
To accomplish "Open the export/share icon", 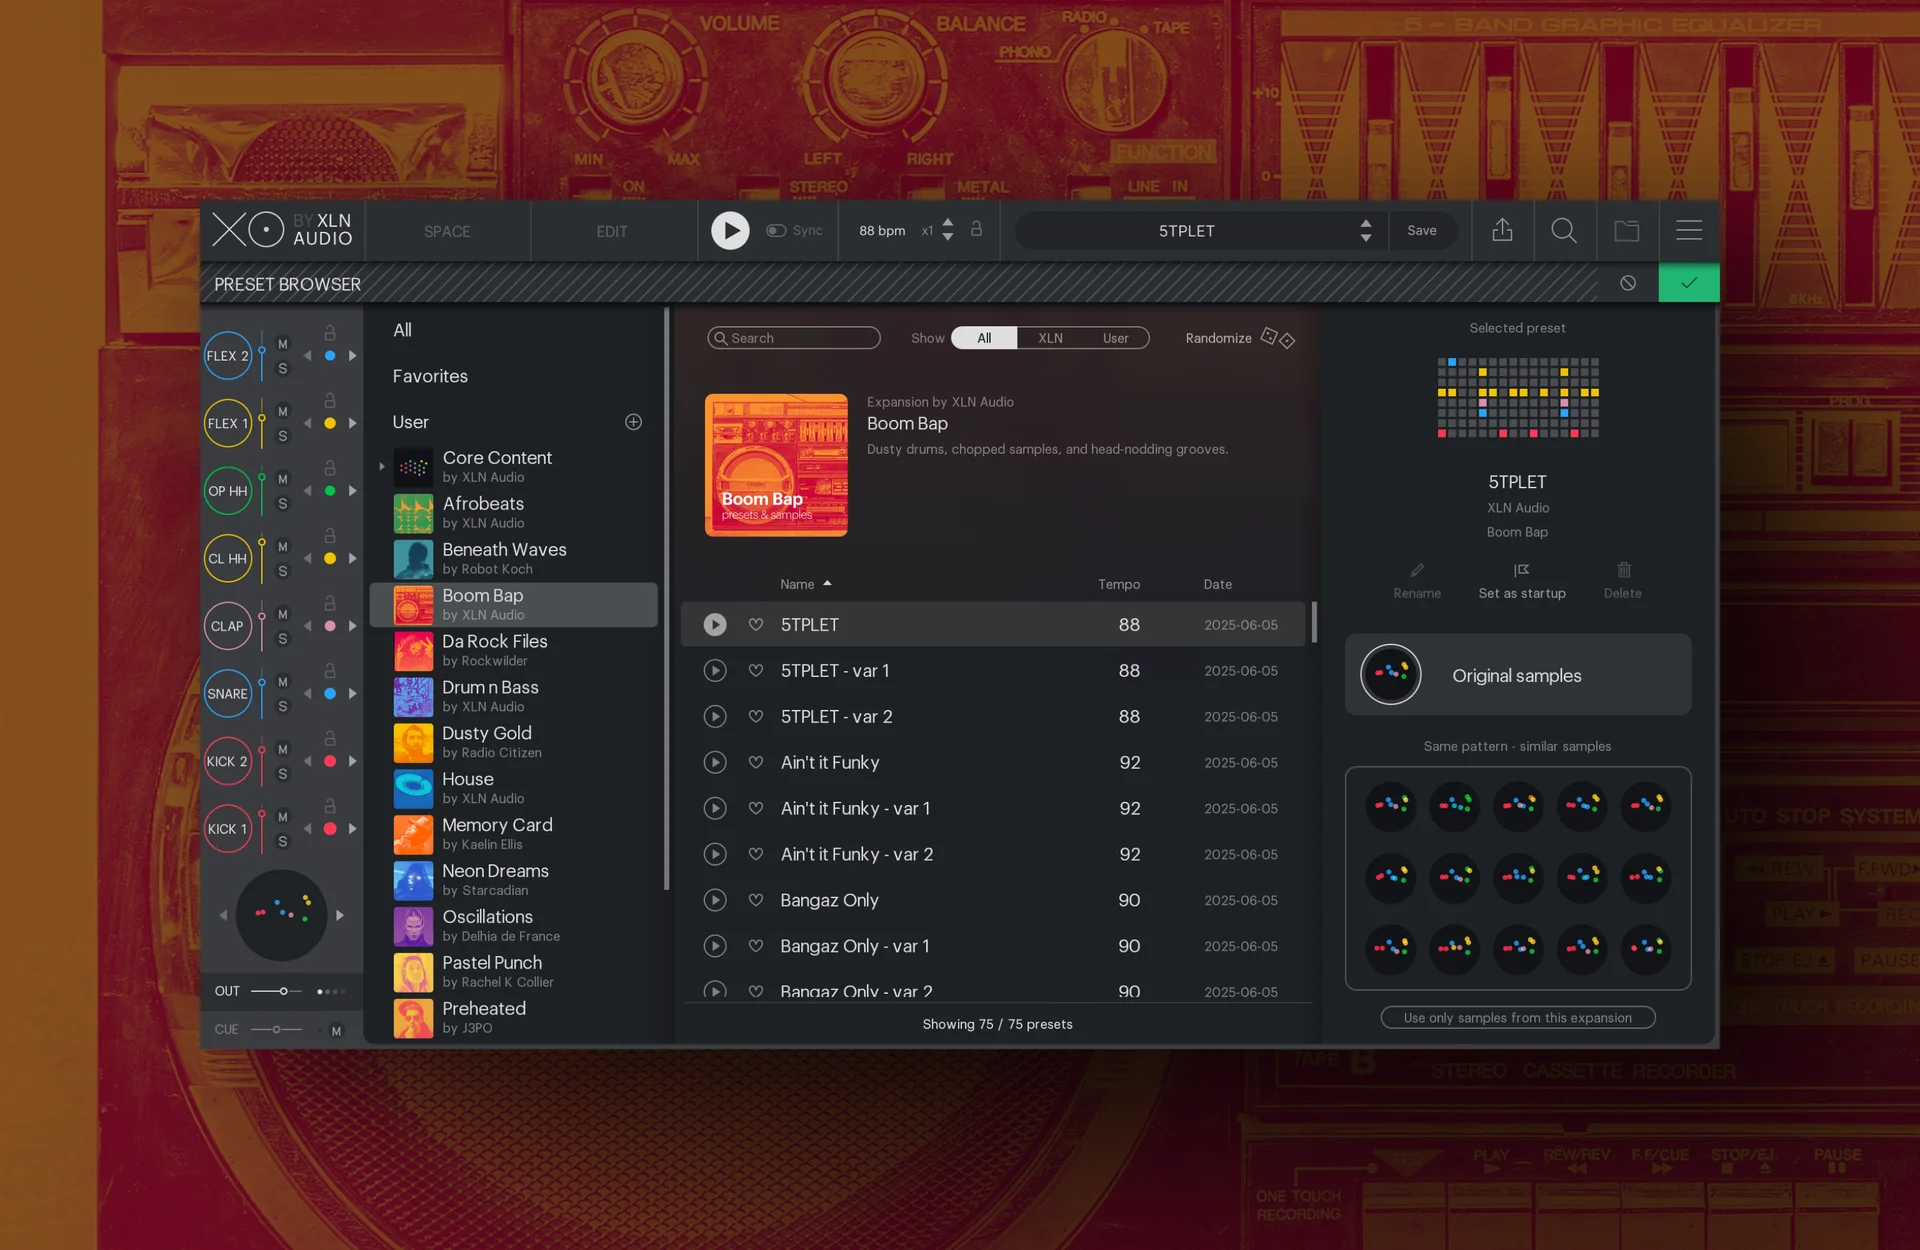I will 1502,231.
